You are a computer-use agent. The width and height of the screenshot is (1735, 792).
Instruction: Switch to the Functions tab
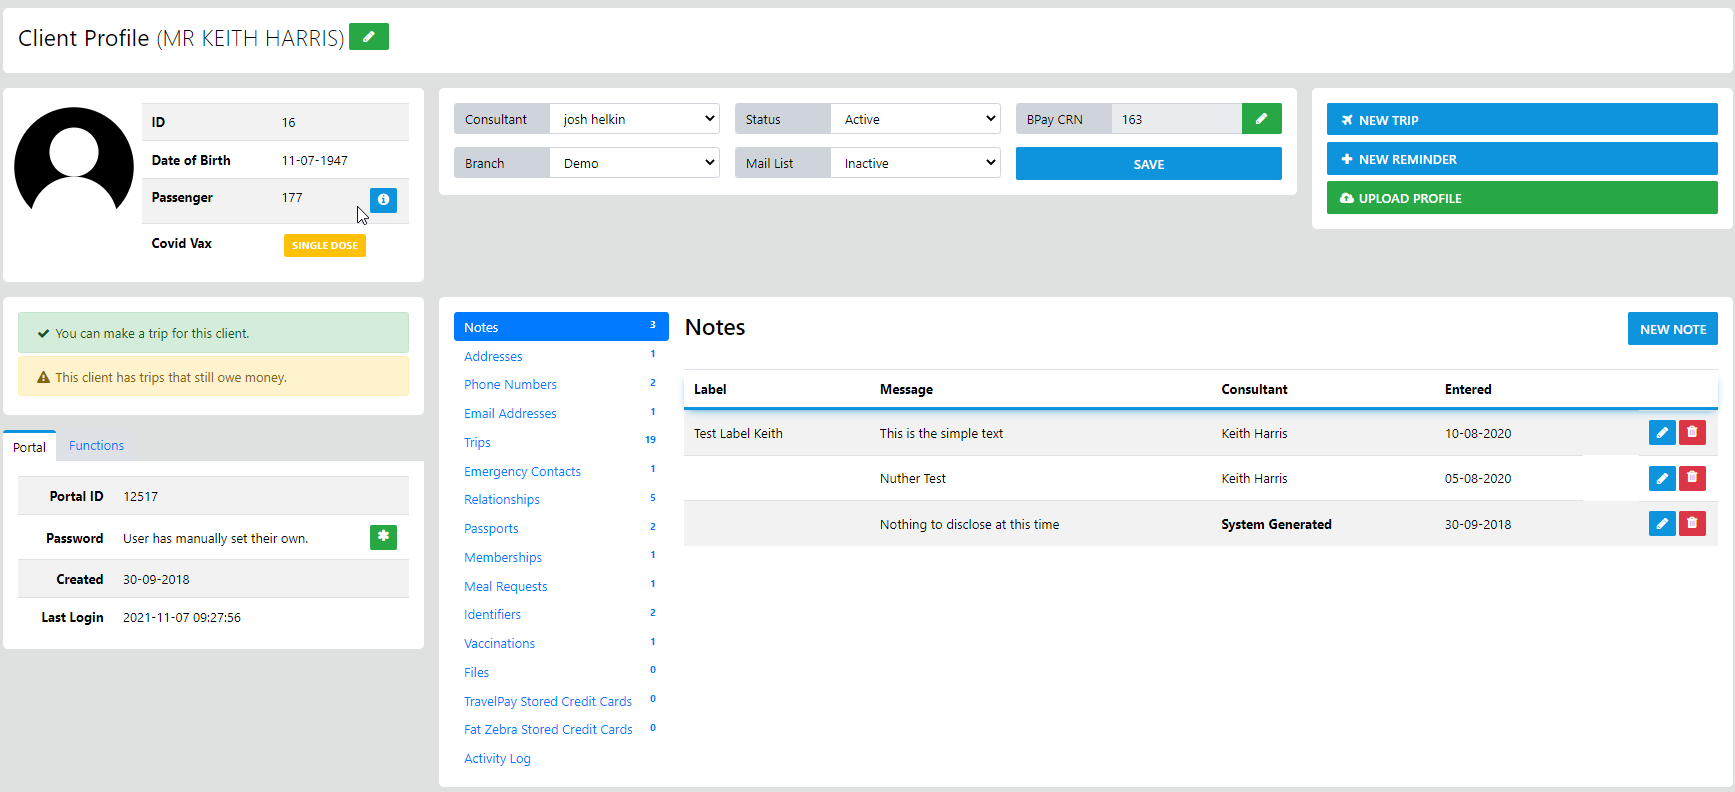click(96, 446)
